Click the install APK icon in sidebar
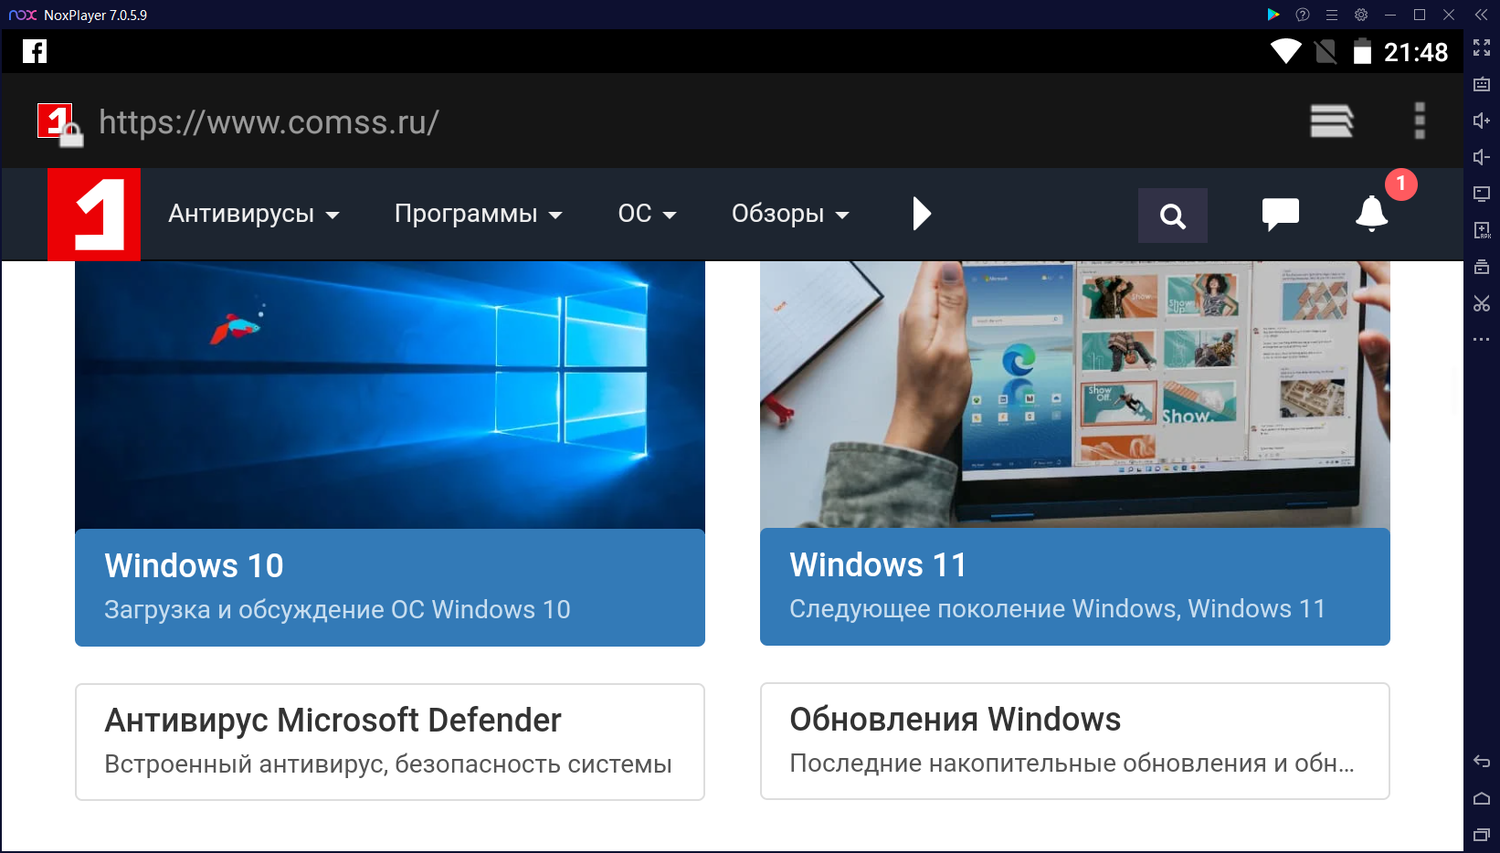The image size is (1500, 853). click(x=1482, y=230)
